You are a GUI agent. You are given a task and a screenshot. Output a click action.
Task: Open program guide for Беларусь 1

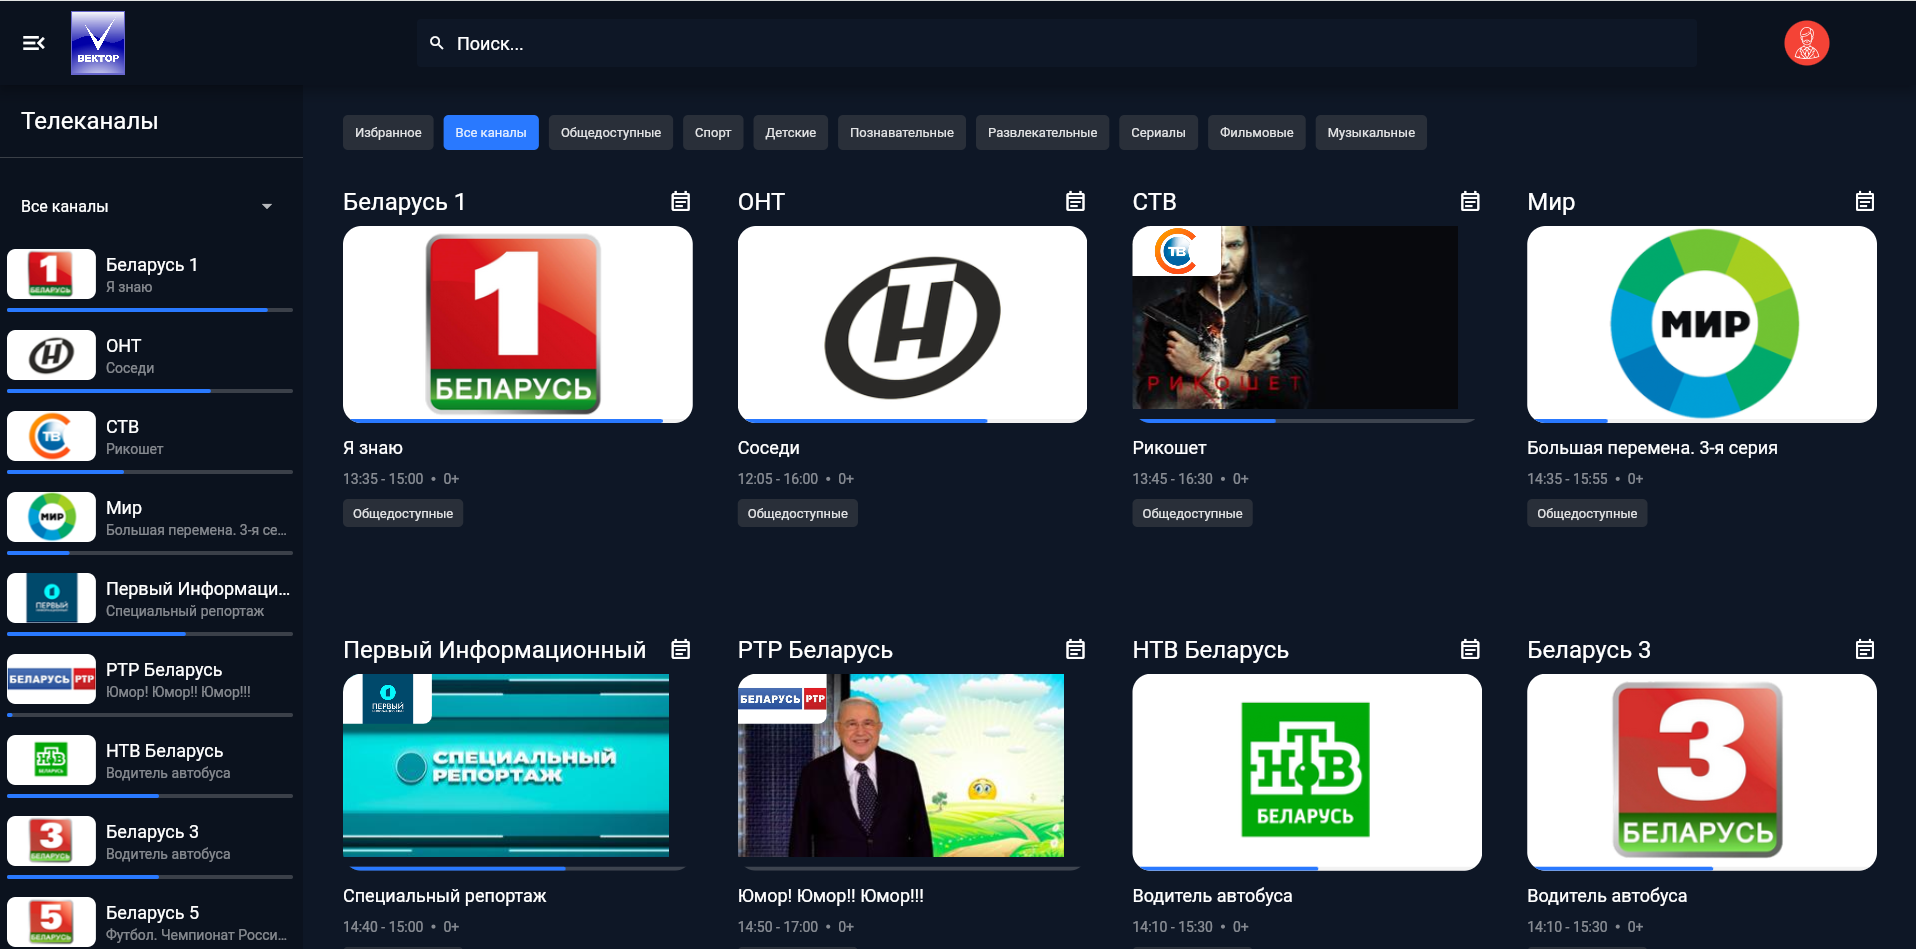click(680, 201)
